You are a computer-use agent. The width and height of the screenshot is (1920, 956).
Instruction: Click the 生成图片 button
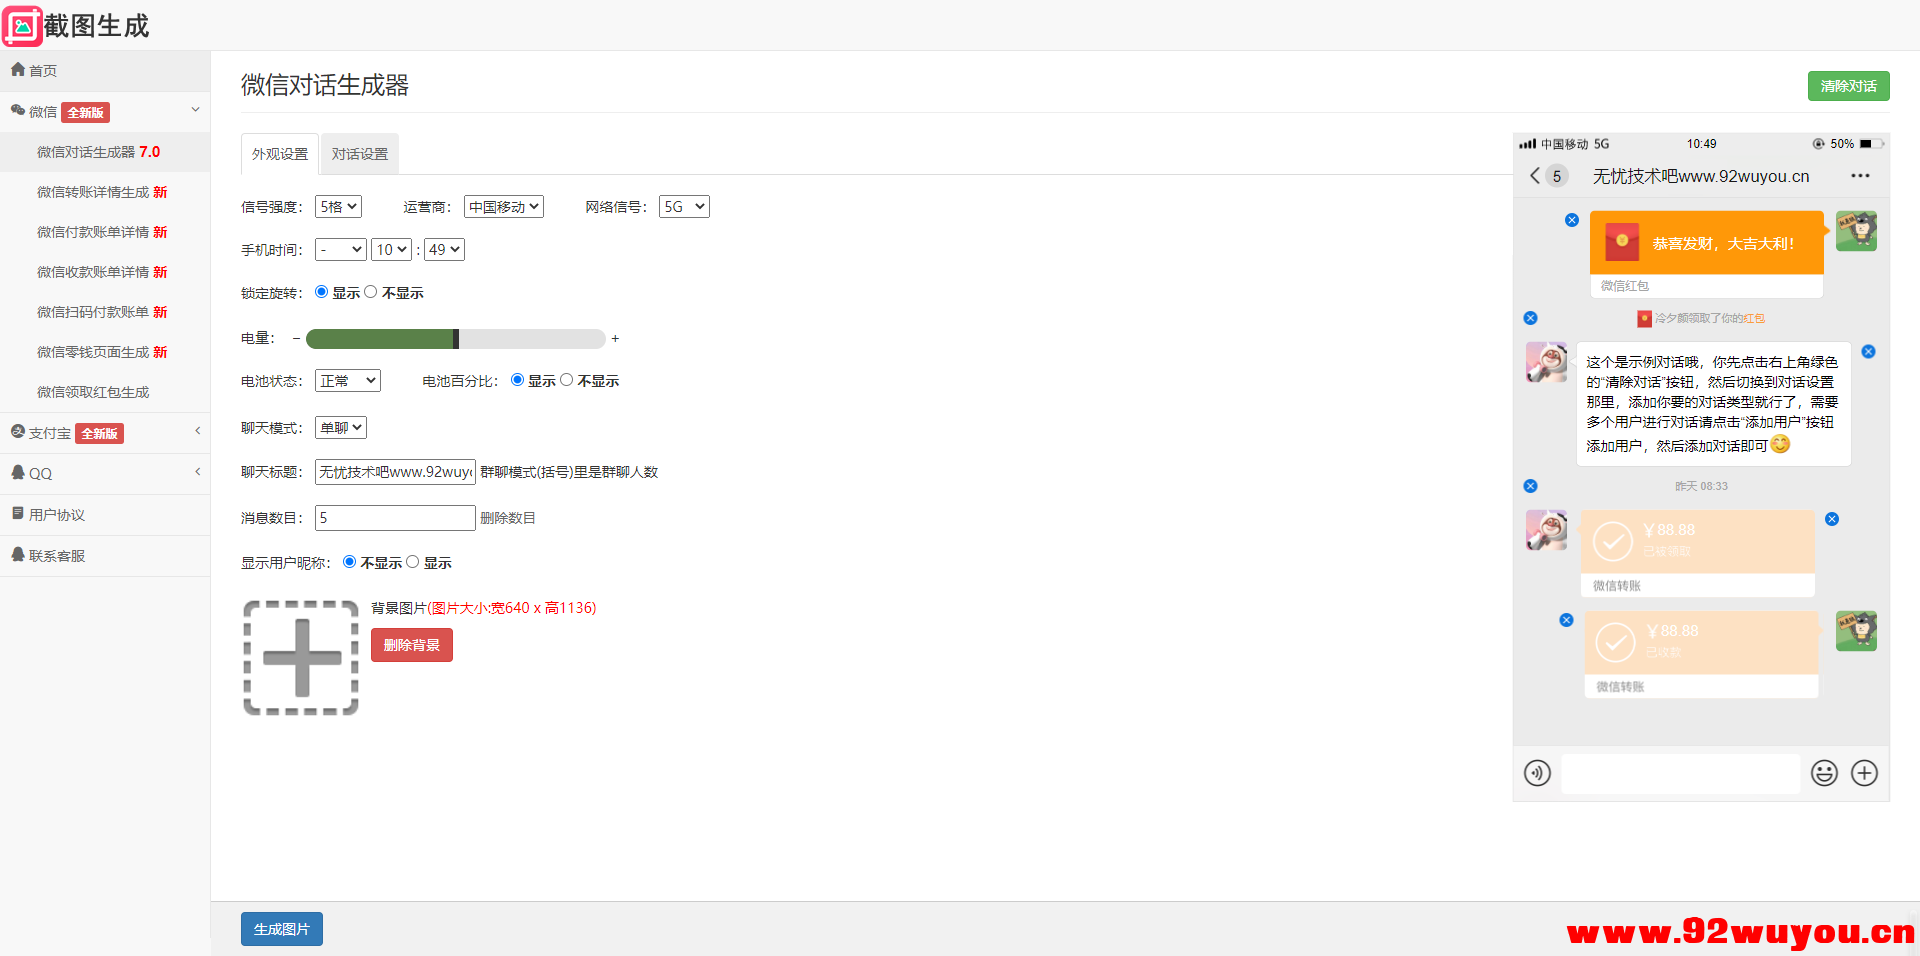pos(281,928)
